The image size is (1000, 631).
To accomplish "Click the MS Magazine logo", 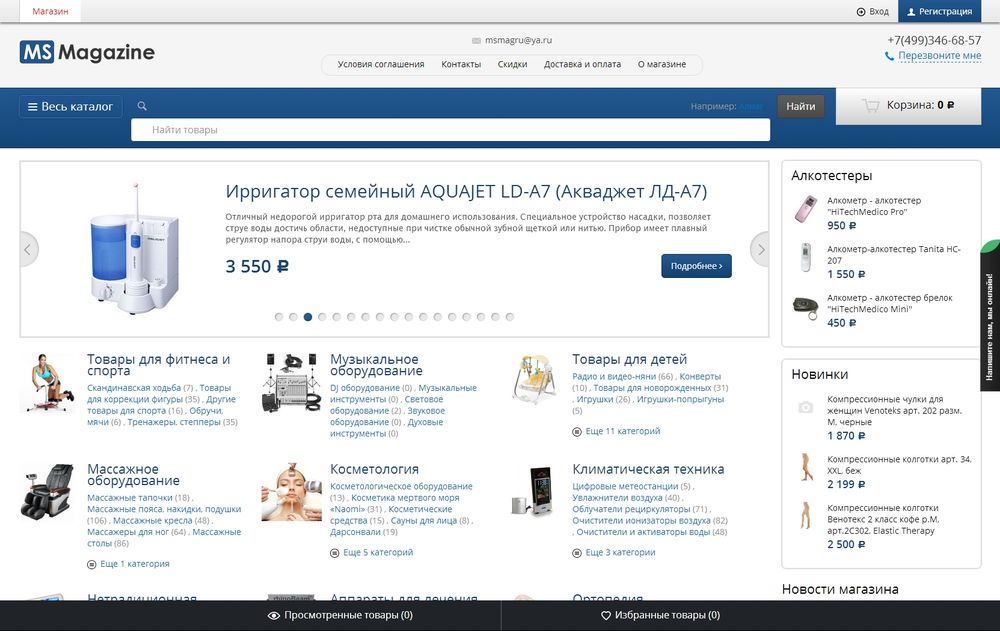I will 87,52.
